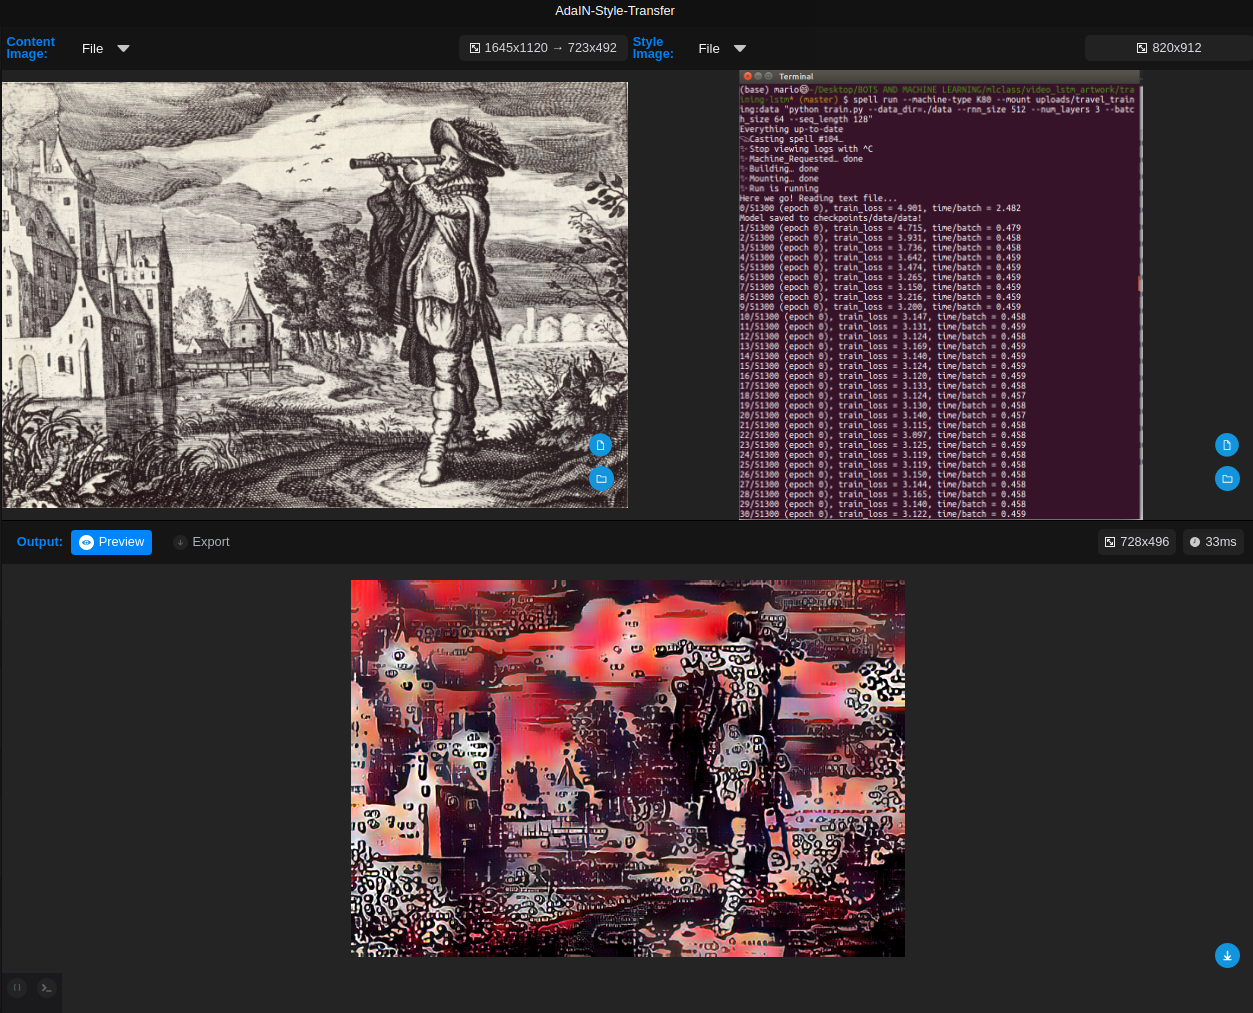1253x1013 pixels.
Task: Click the Content Image label
Action: pyautogui.click(x=30, y=48)
